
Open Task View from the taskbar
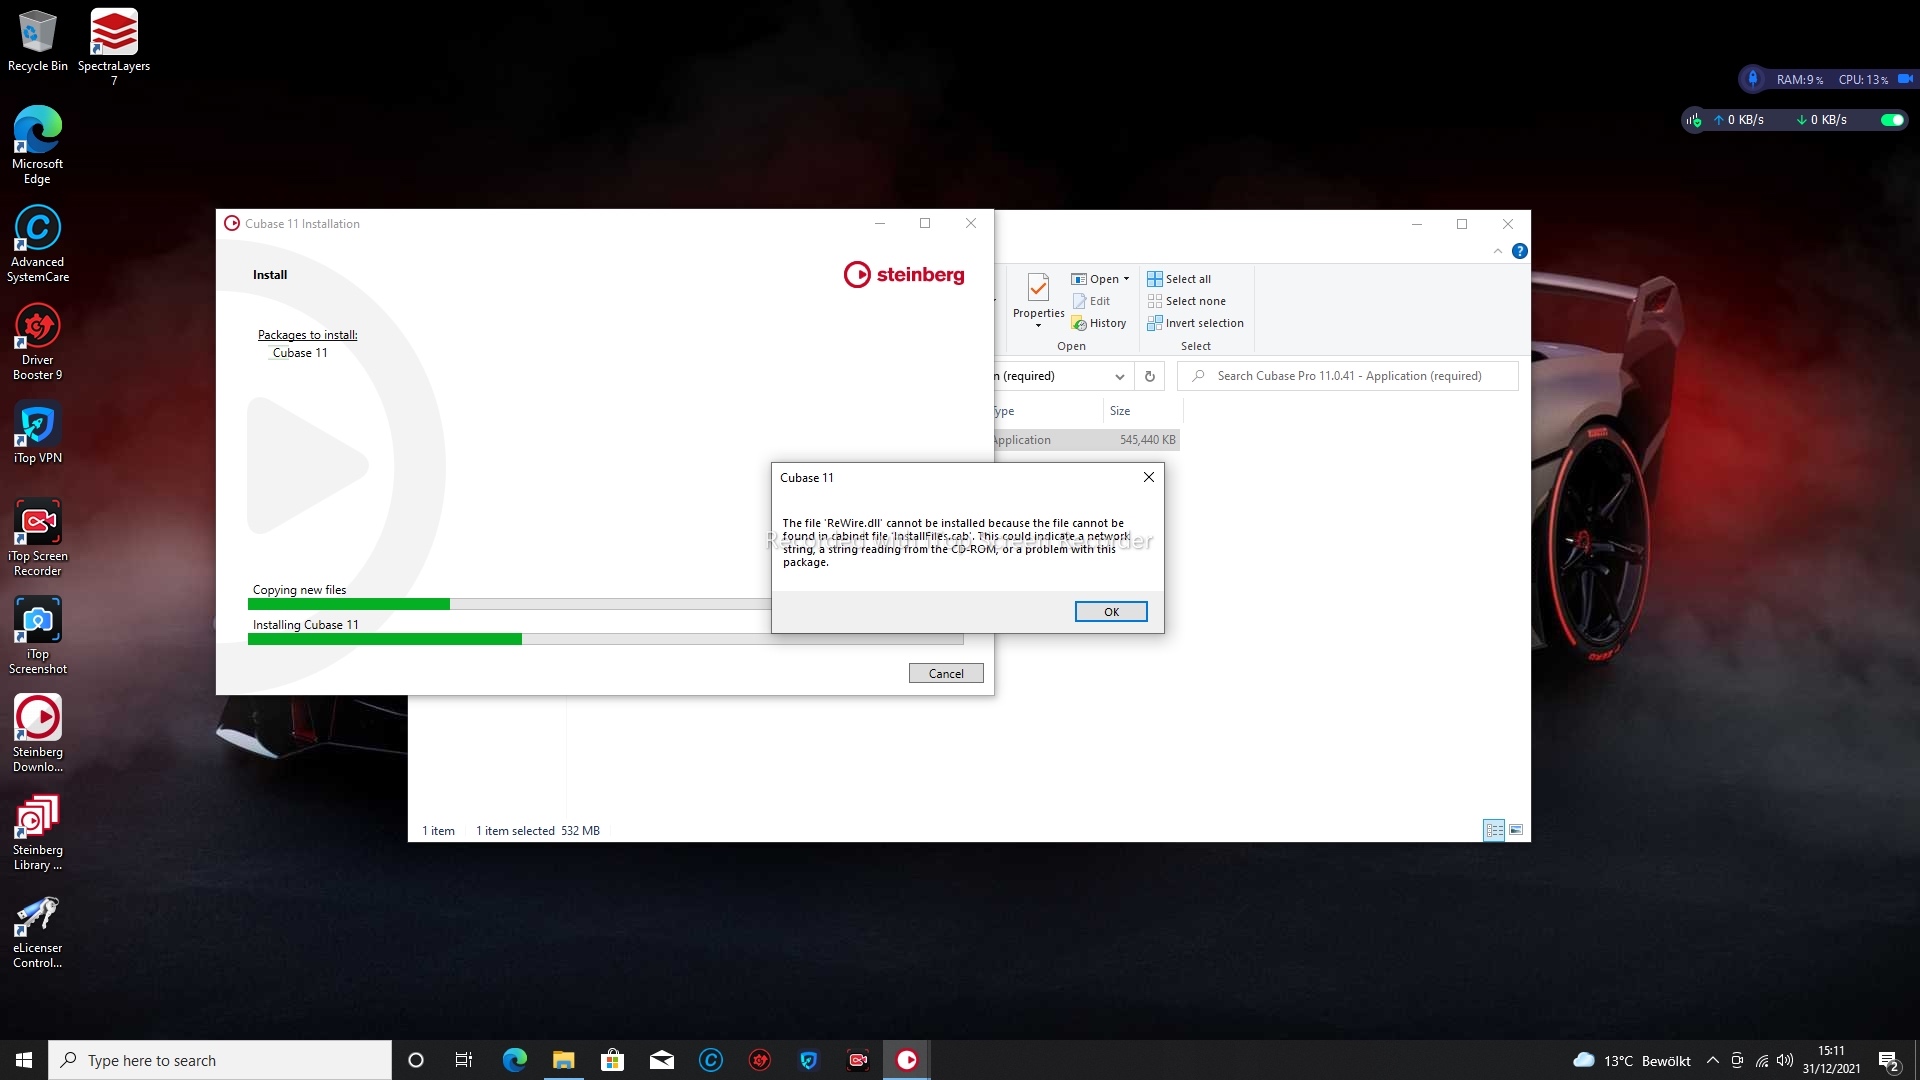464,1060
